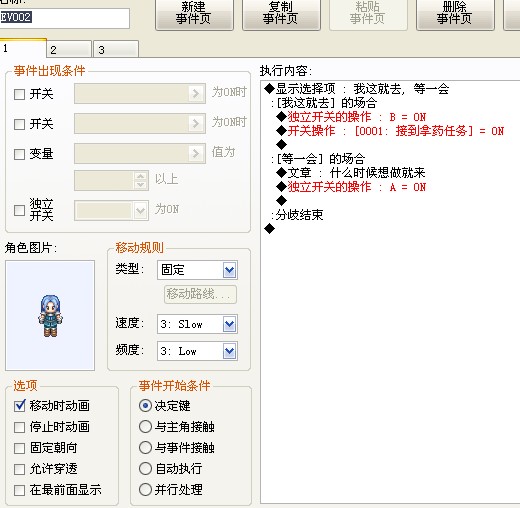Uncheck the 移动时动画 checkbox

click(x=19, y=406)
